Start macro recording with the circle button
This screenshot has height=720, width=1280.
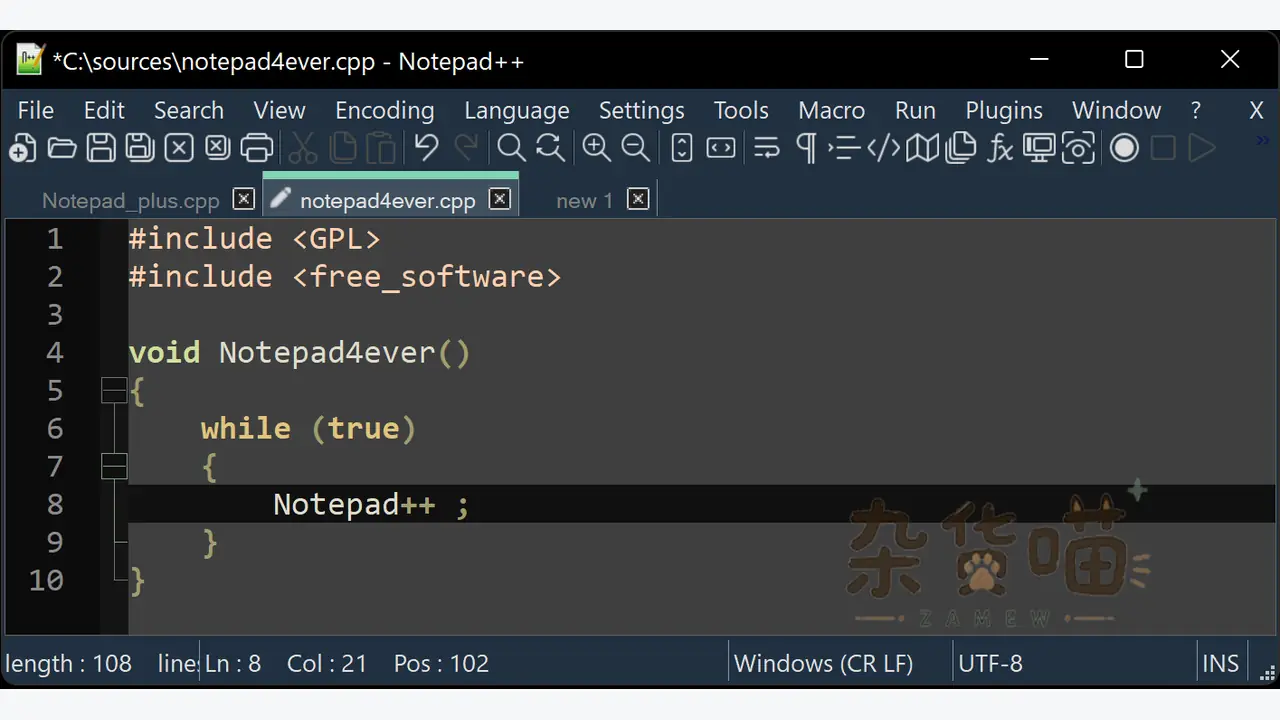(x=1124, y=148)
